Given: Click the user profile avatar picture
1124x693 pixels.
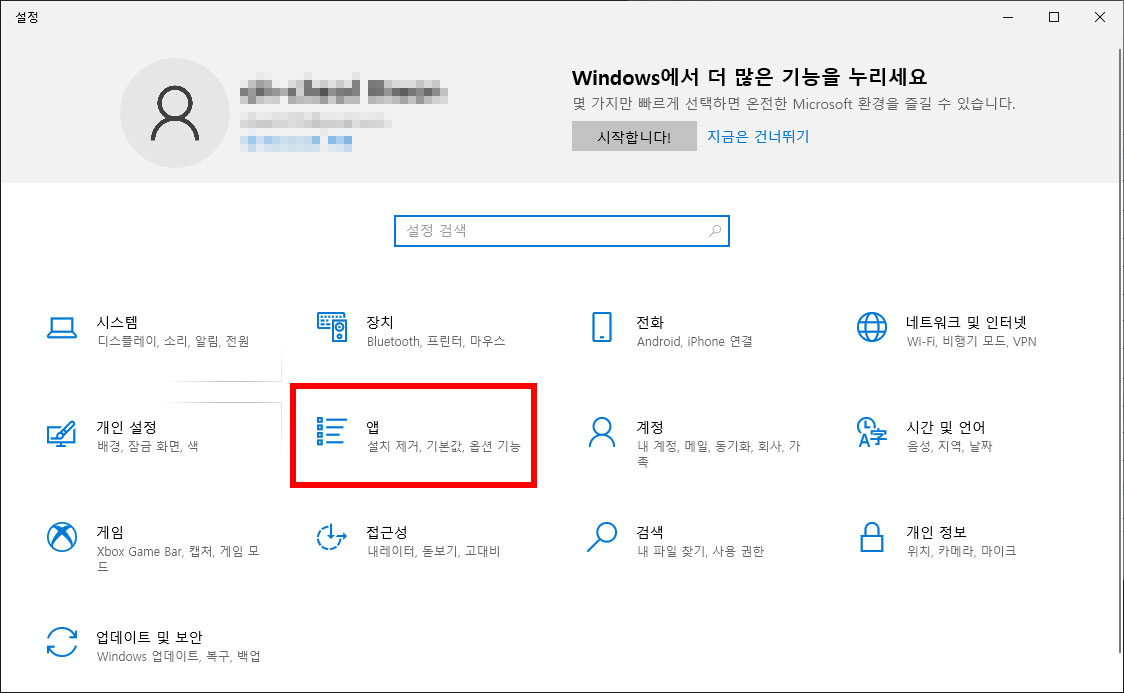Looking at the screenshot, I should click(174, 113).
